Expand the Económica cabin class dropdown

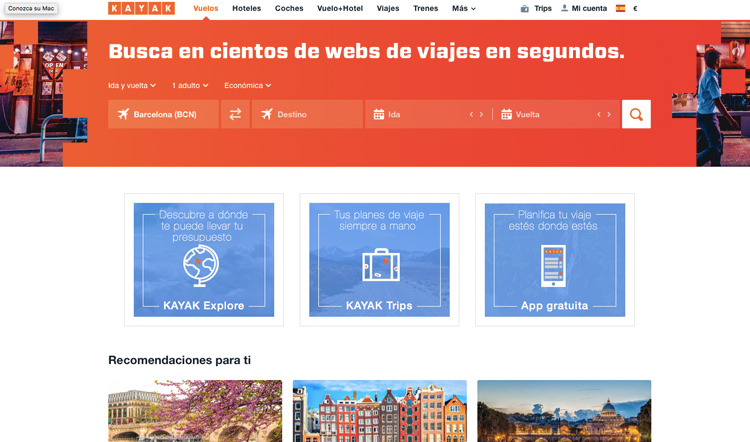tap(247, 85)
